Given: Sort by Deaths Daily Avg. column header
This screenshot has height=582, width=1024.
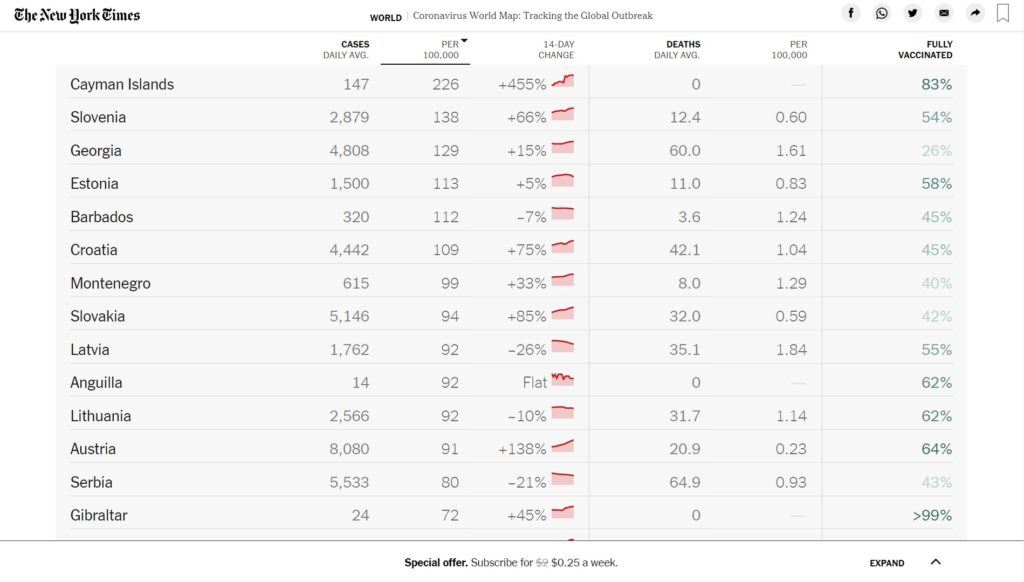Looking at the screenshot, I should coord(677,50).
